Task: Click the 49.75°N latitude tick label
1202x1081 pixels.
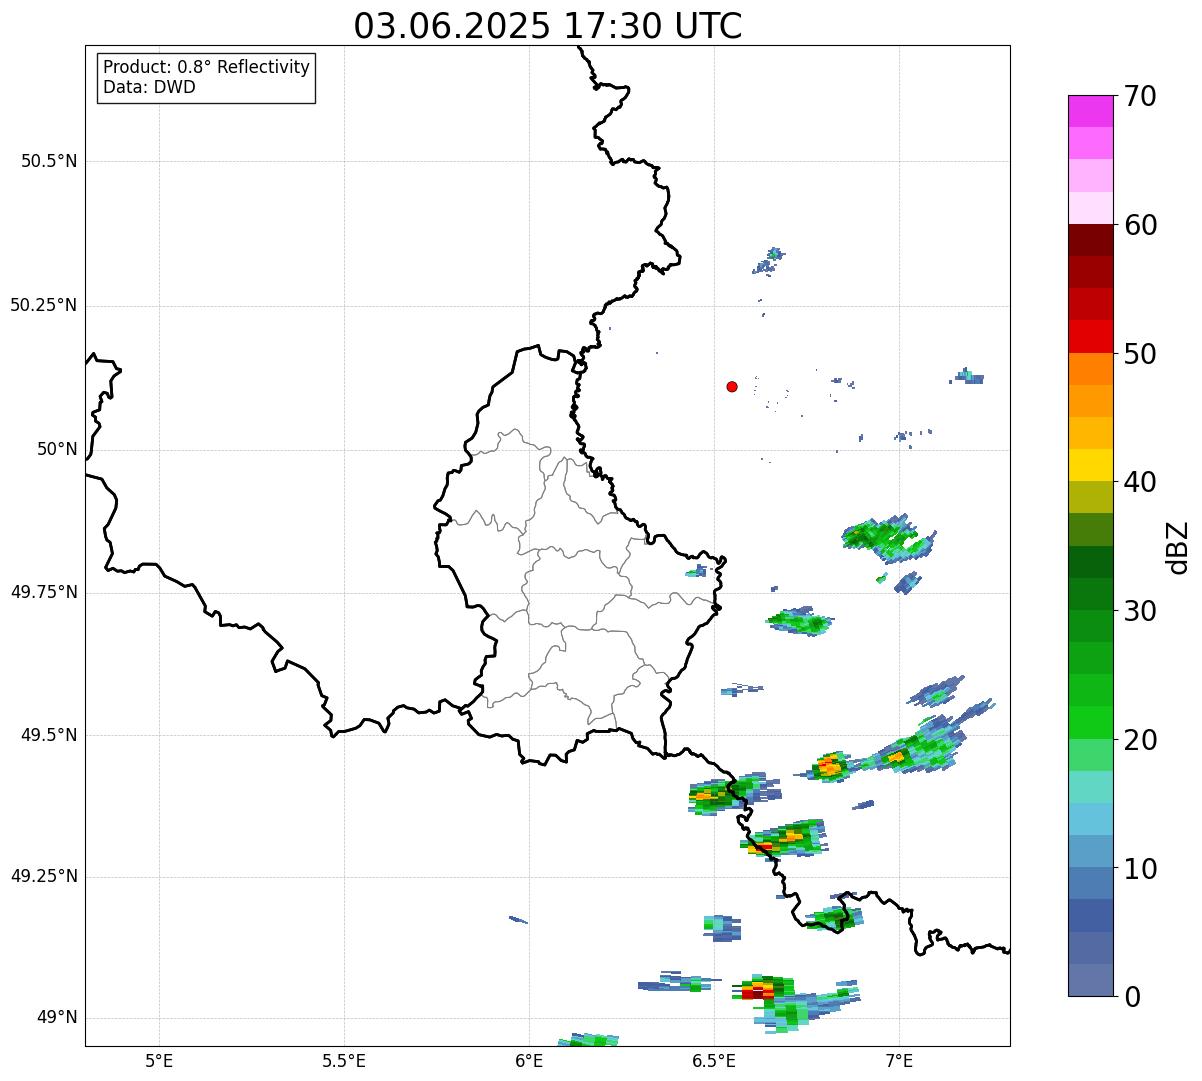Action: tap(44, 592)
